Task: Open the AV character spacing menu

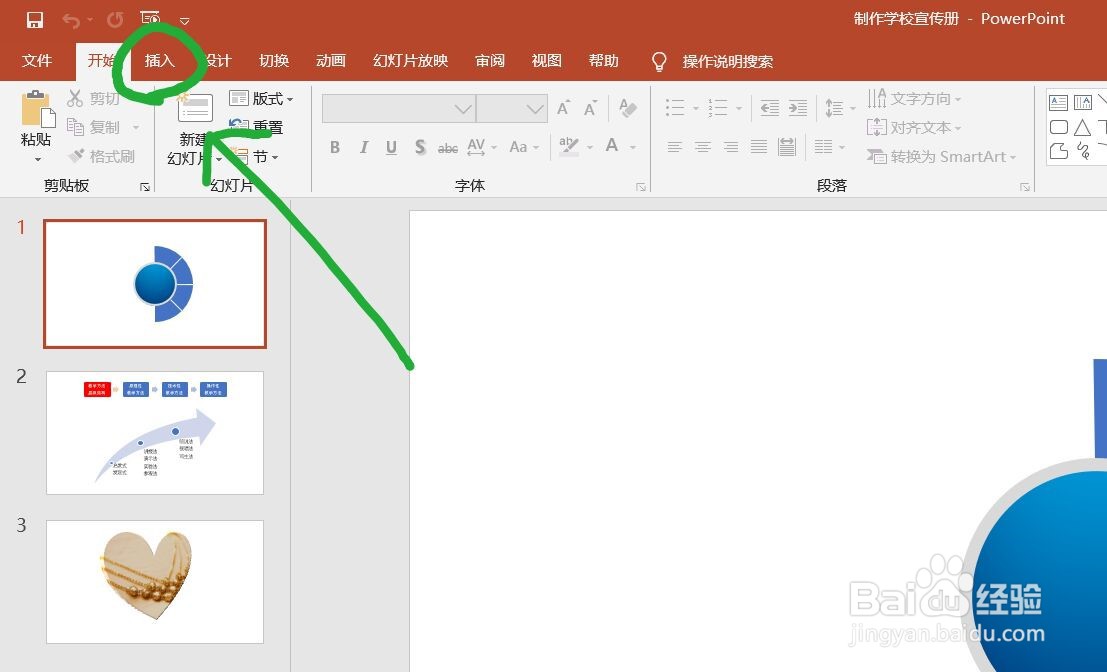Action: [x=481, y=147]
